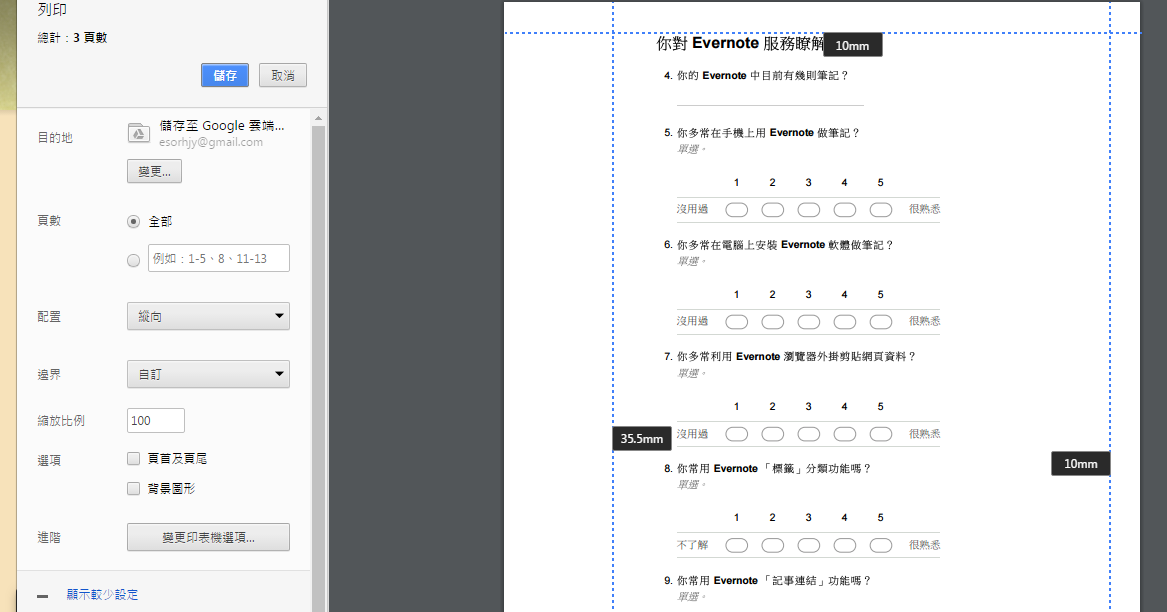Open the 縱向 layout dropdown
Image resolution: width=1167 pixels, height=612 pixels.
(208, 316)
